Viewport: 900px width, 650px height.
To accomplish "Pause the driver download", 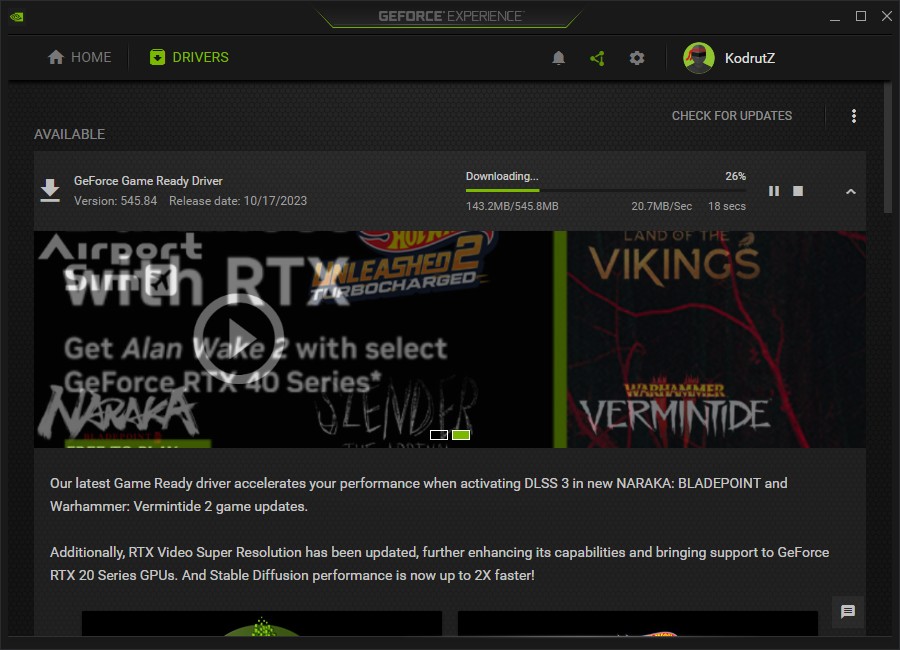I will pos(774,191).
